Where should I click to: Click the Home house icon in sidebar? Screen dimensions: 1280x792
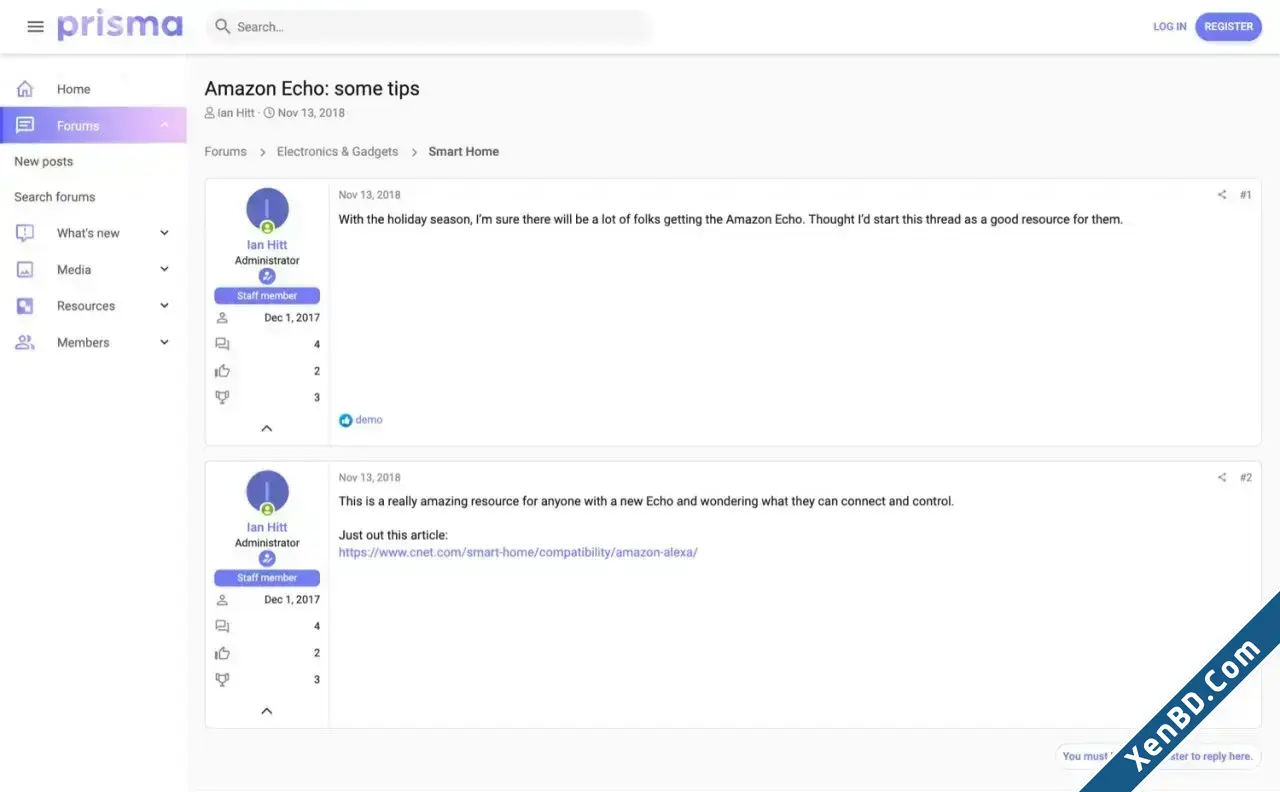coord(25,89)
